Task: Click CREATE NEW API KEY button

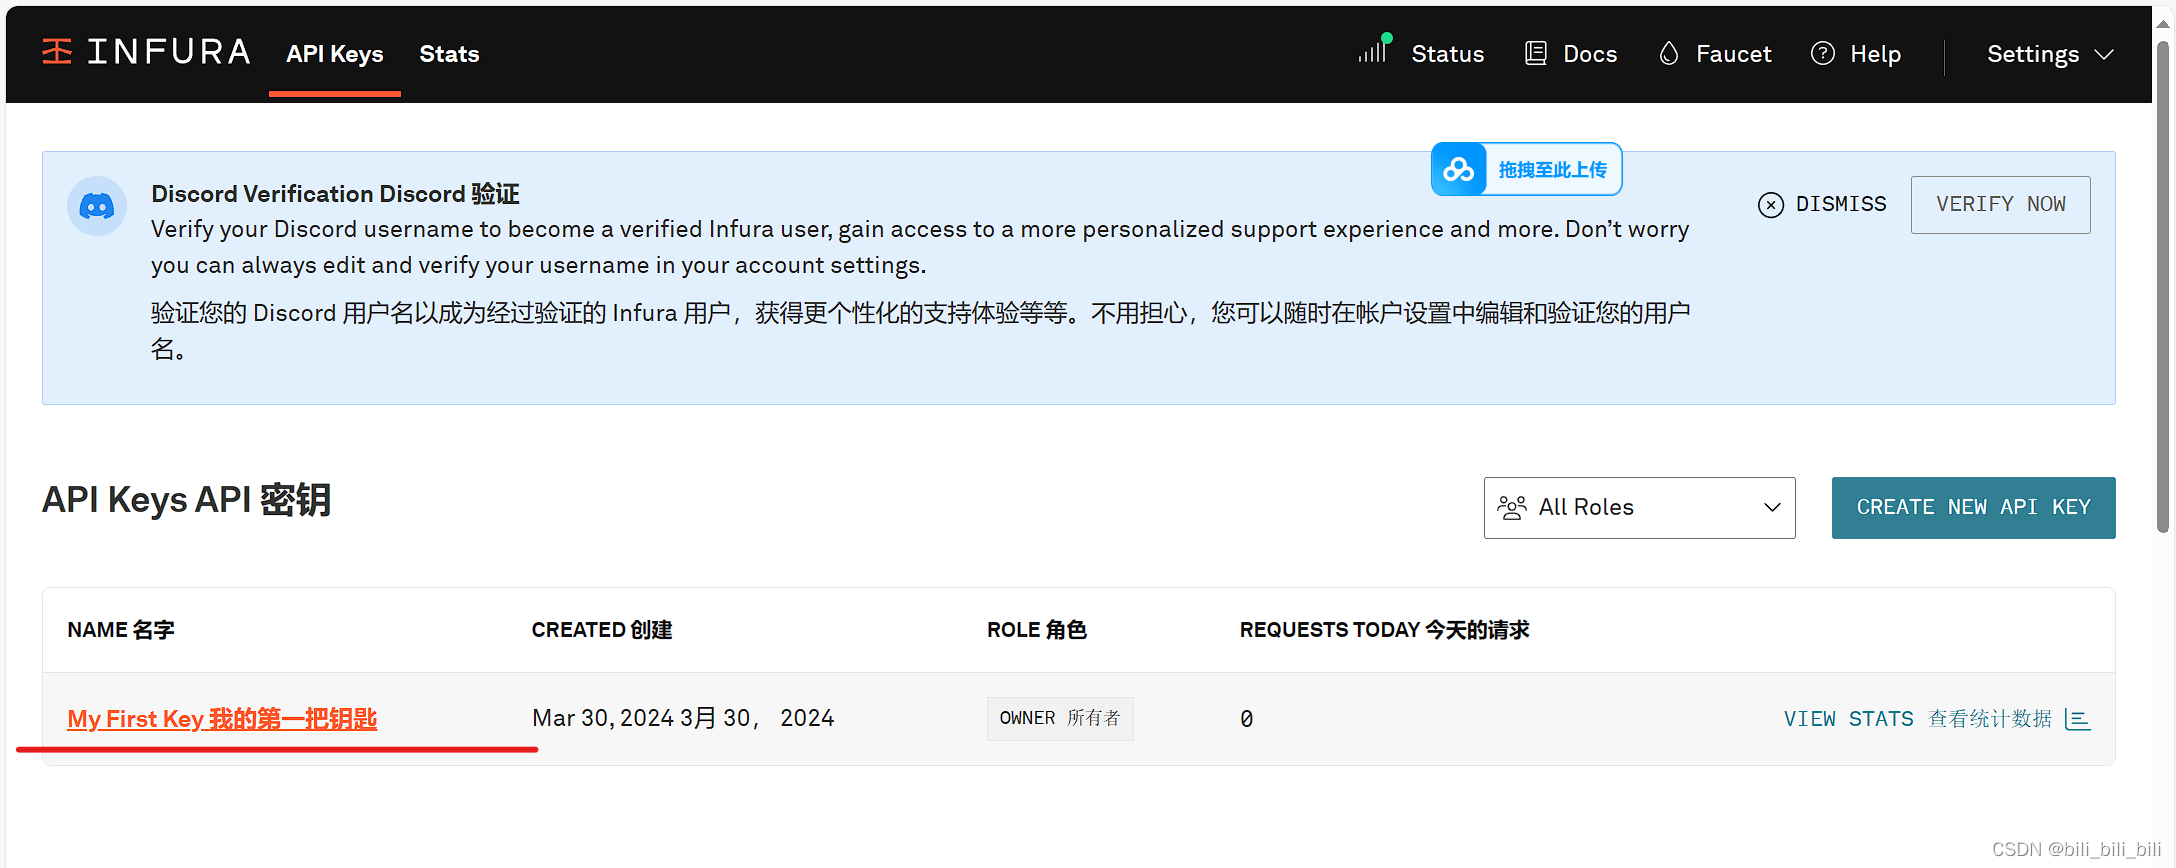Action: tap(1973, 508)
